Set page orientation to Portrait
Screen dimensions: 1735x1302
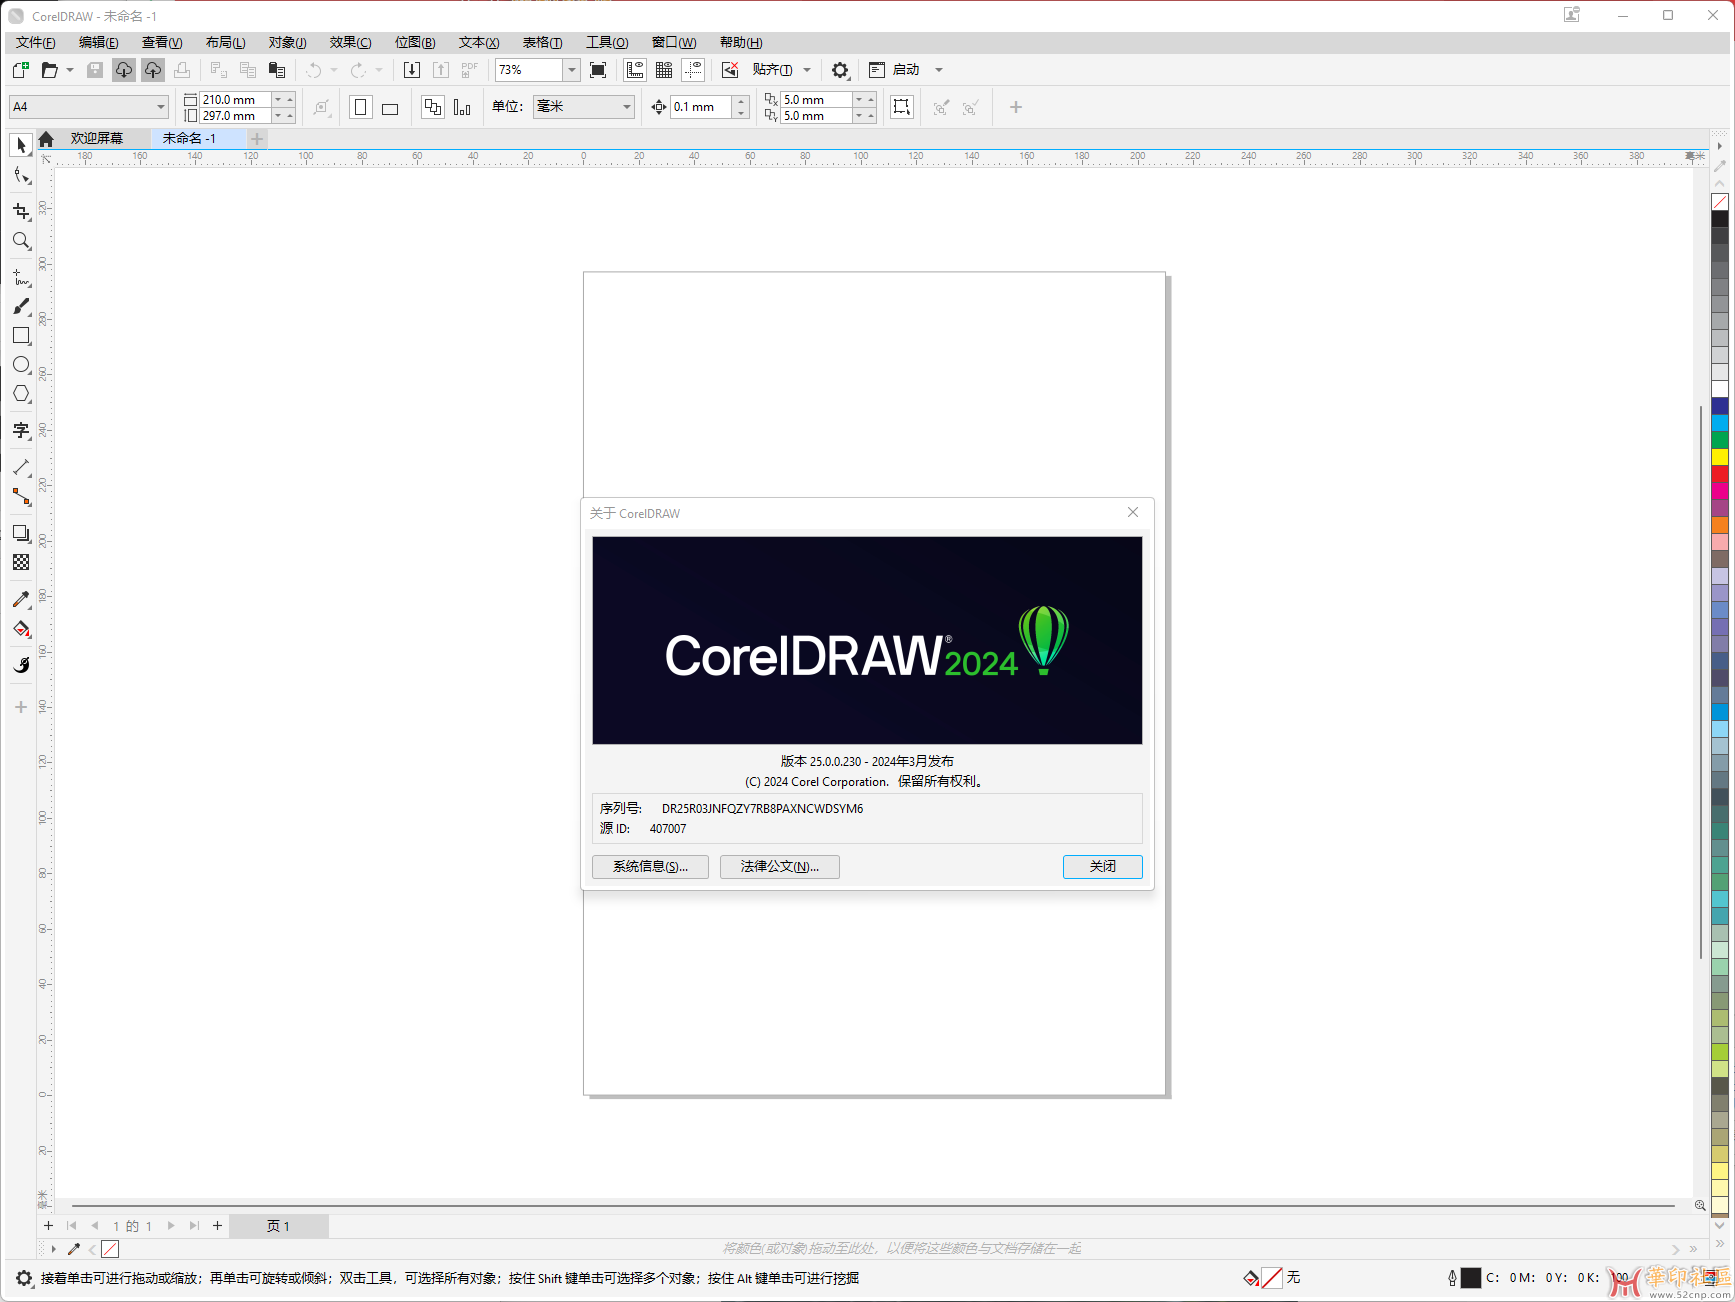tap(361, 107)
